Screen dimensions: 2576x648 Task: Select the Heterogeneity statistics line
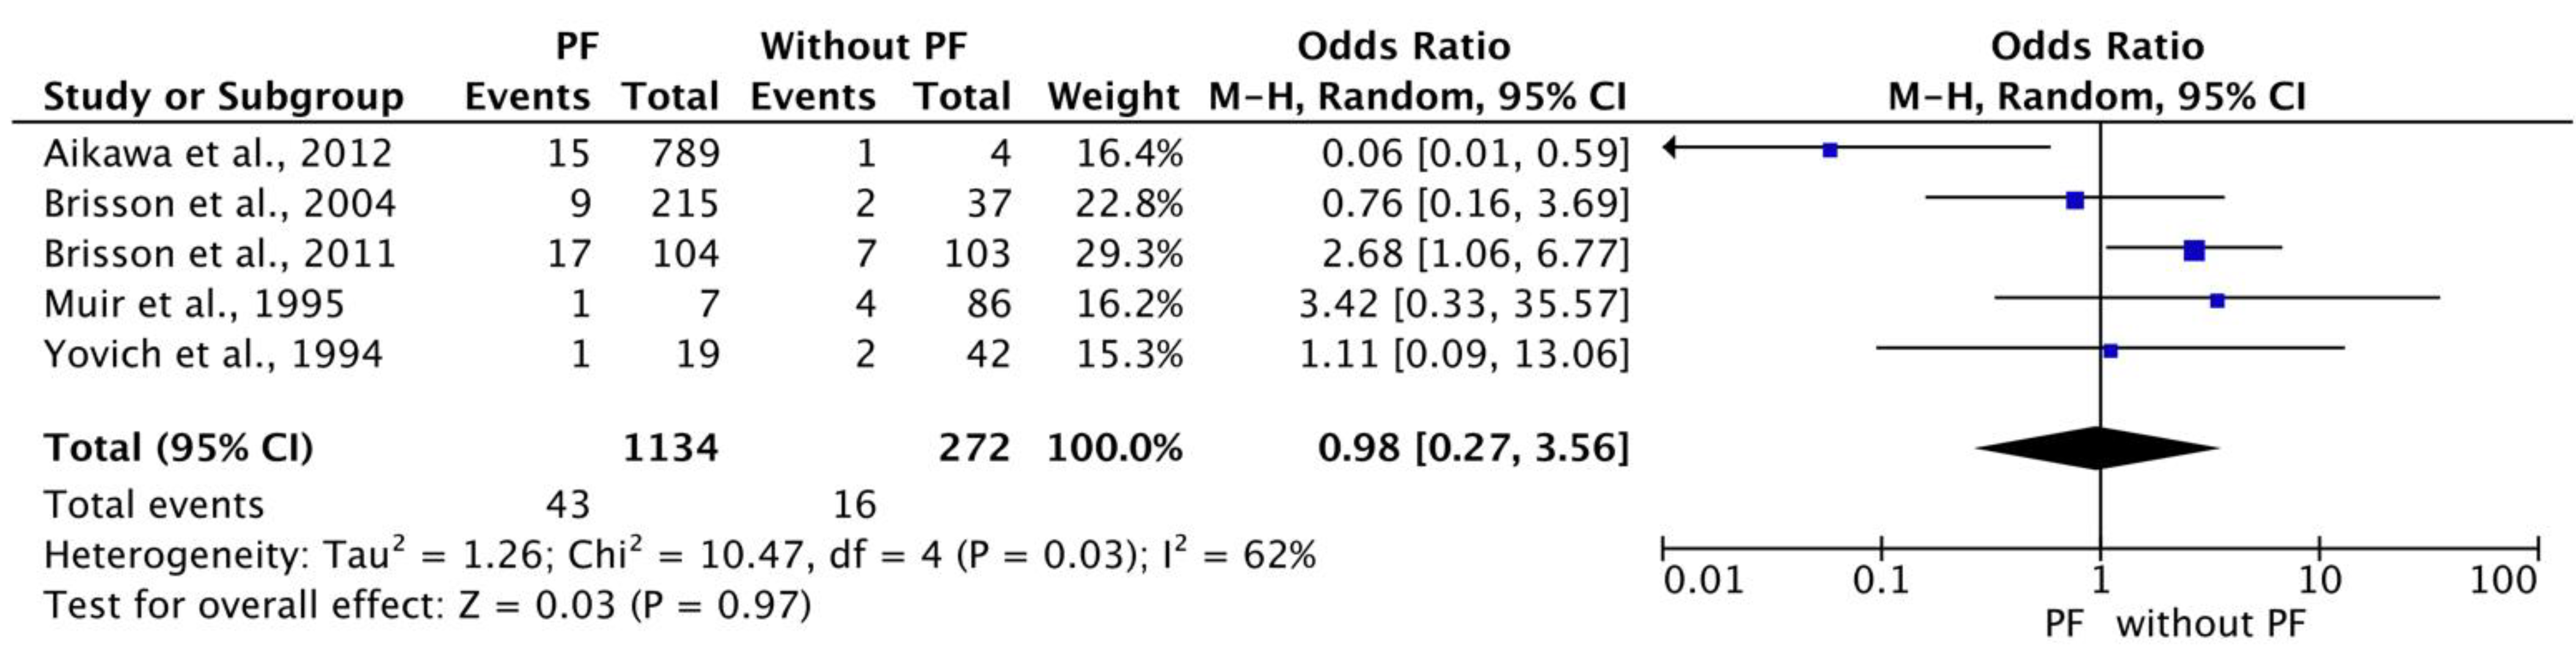point(679,554)
